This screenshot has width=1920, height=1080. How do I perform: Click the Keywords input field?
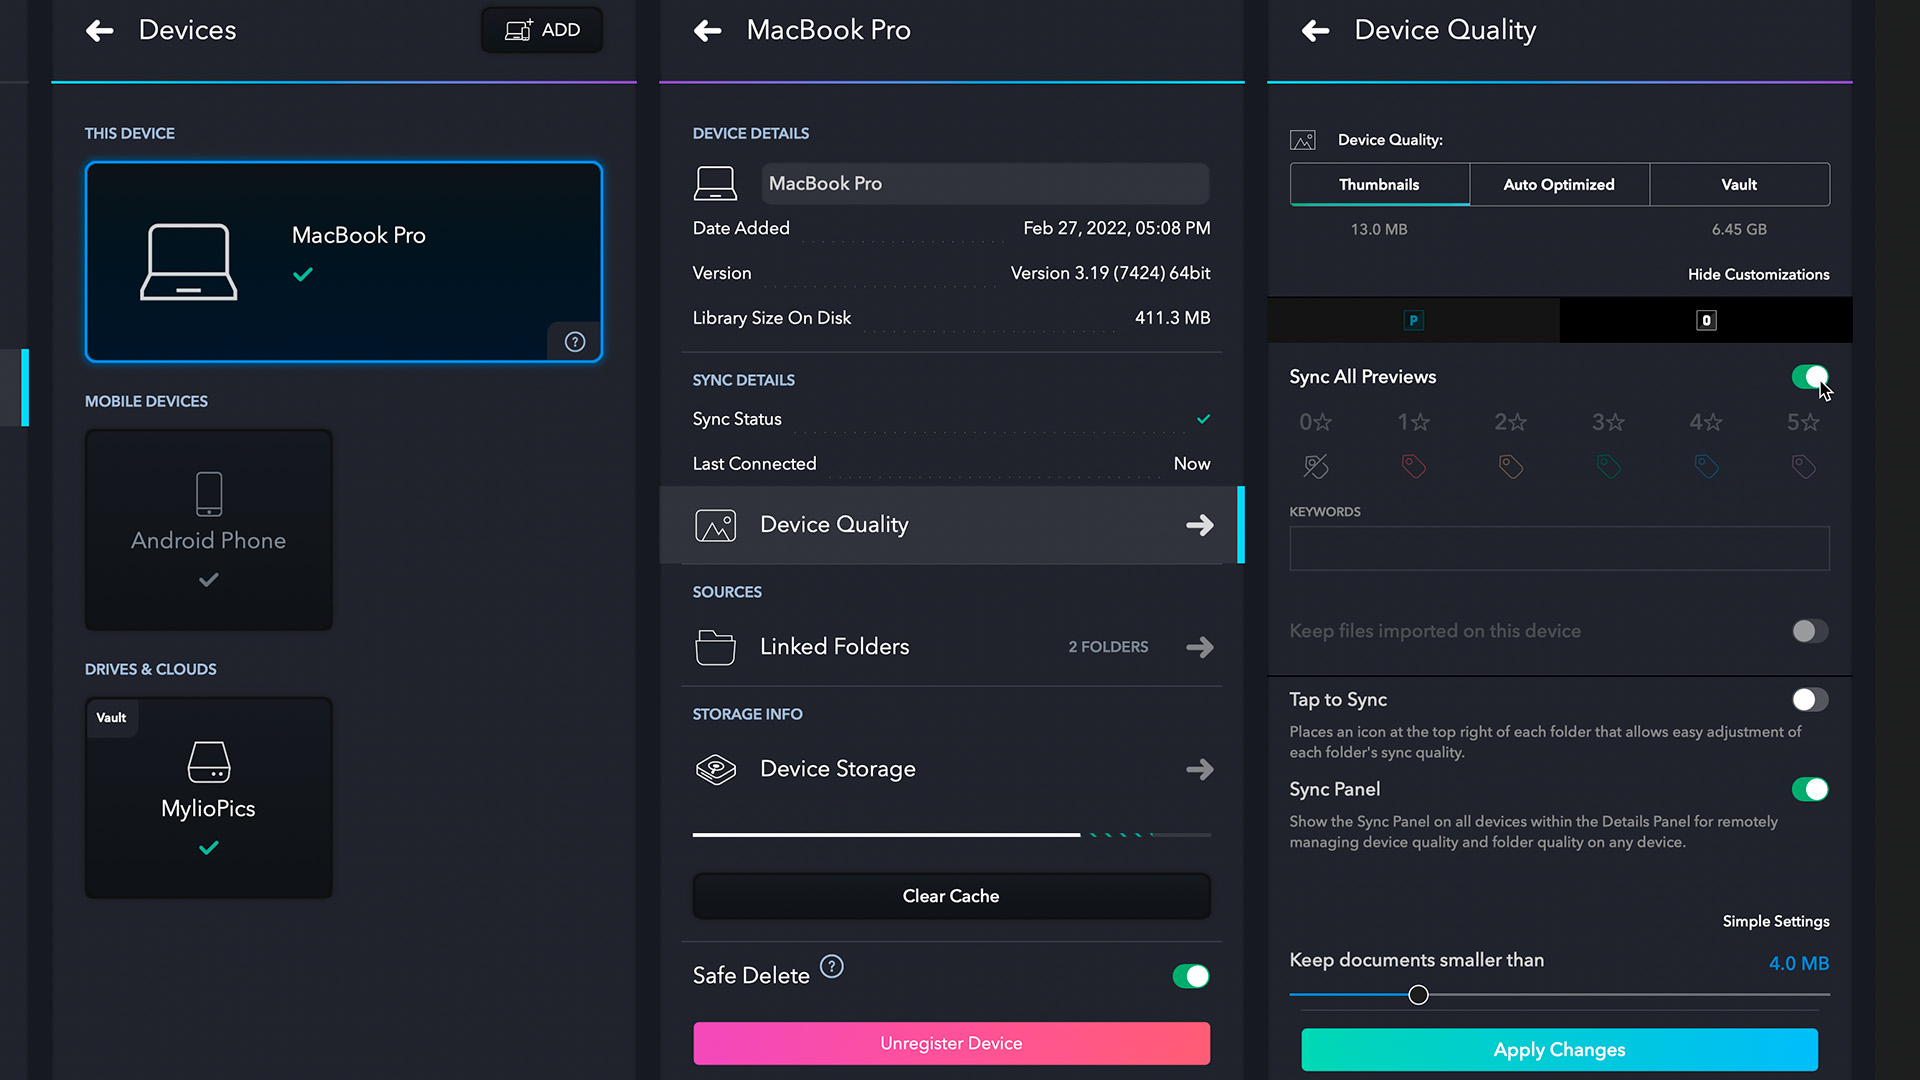coord(1559,548)
